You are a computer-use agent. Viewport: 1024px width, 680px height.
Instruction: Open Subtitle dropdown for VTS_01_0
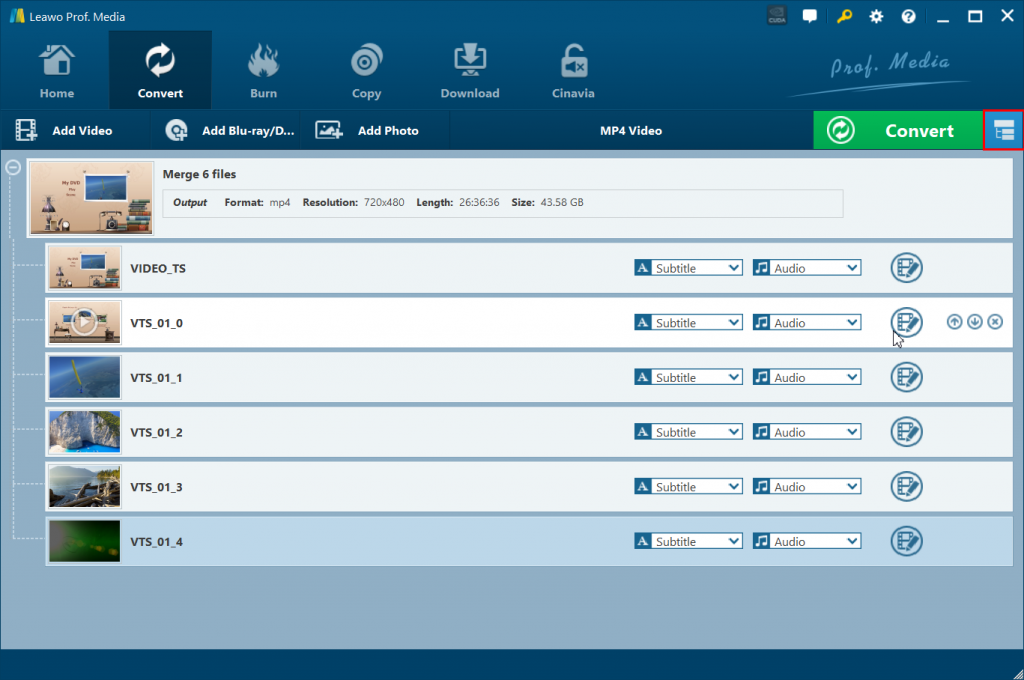688,323
